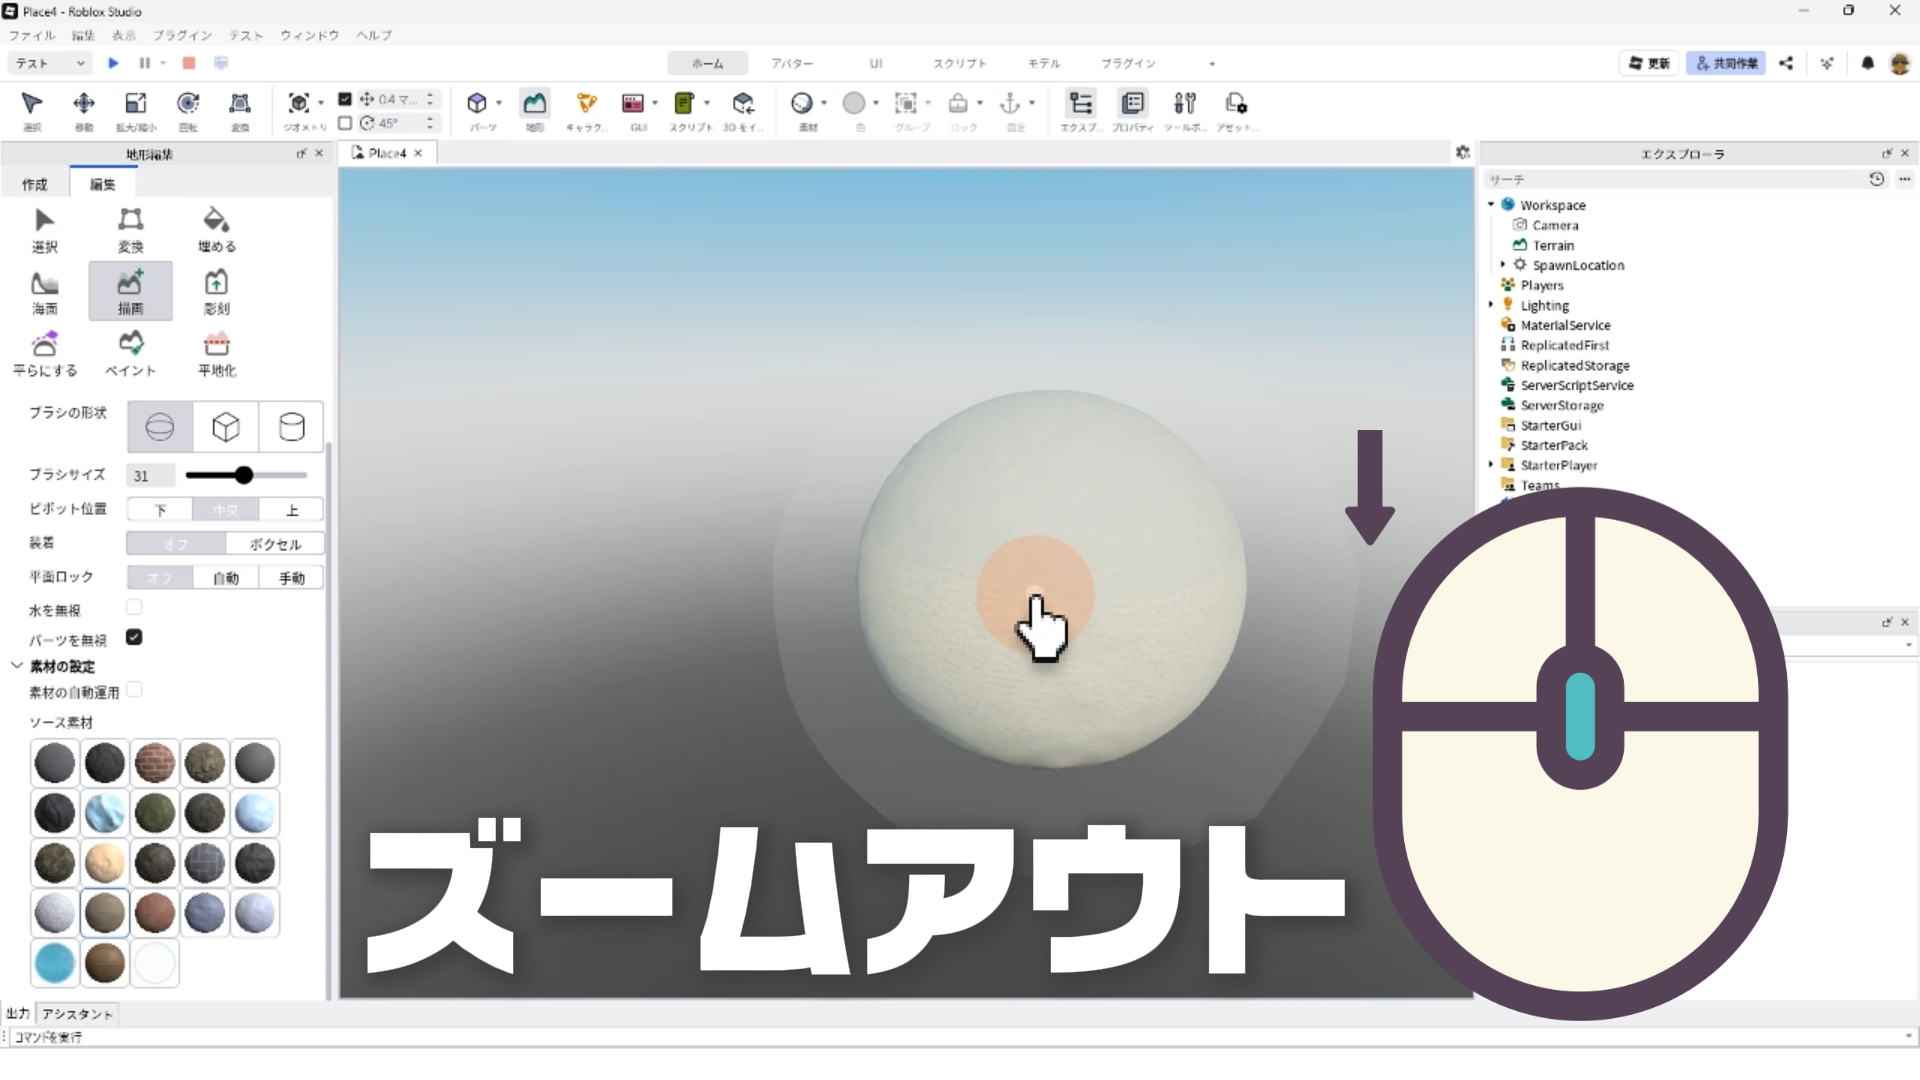
Task: Set pivot position to 上
Action: (x=291, y=510)
